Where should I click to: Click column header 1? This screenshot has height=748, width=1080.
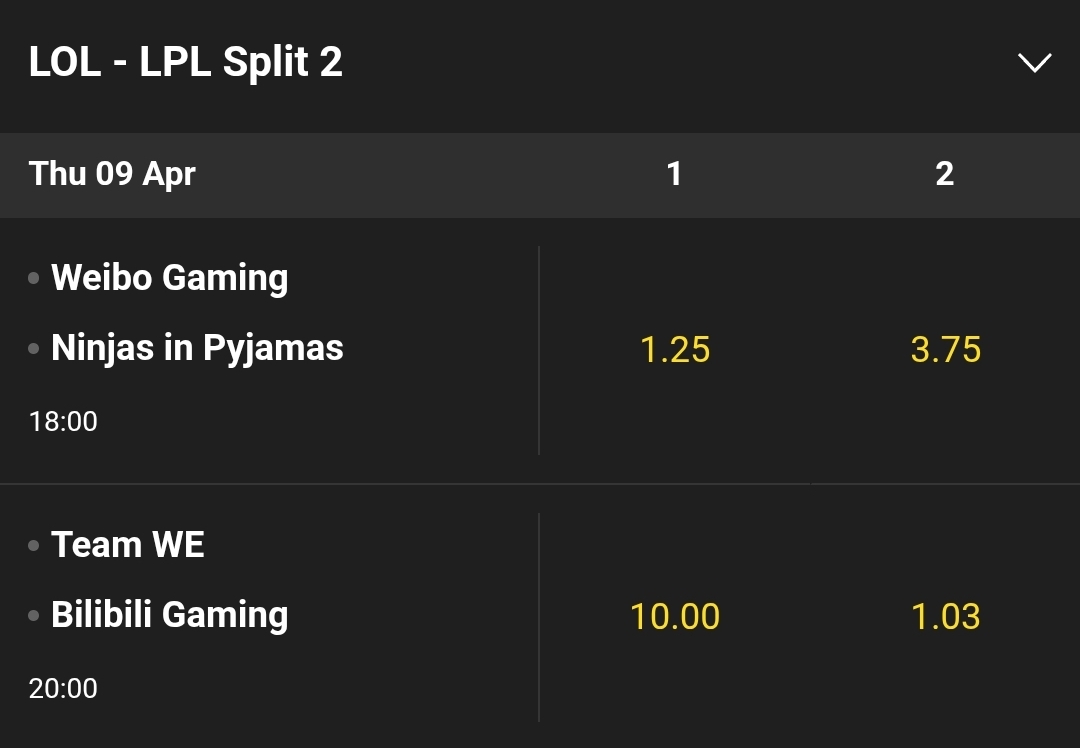(x=674, y=174)
